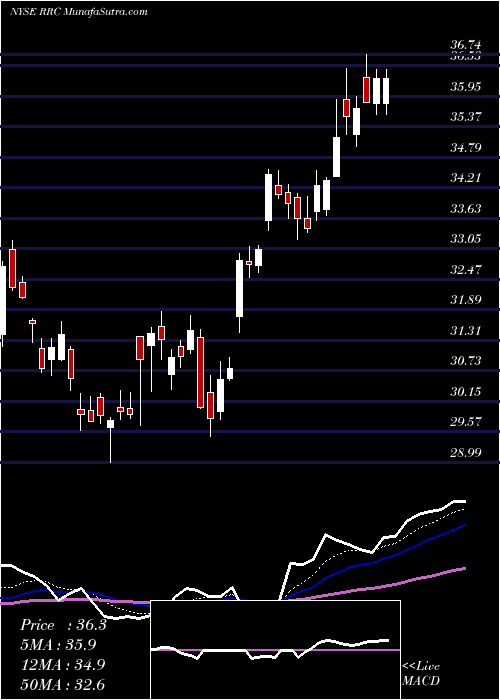Click the 34.21 price axis label
Screen dimensions: 500x700
(465, 178)
